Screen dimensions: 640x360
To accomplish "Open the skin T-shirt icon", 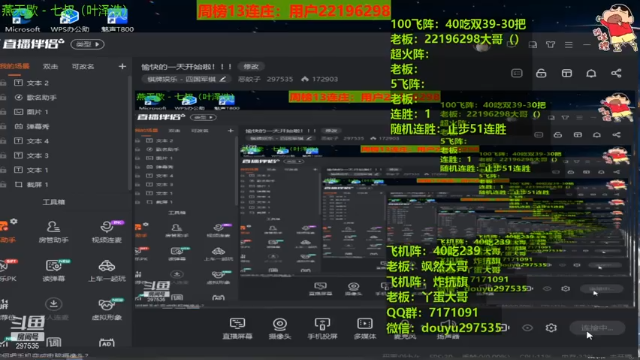I will 550,44.
